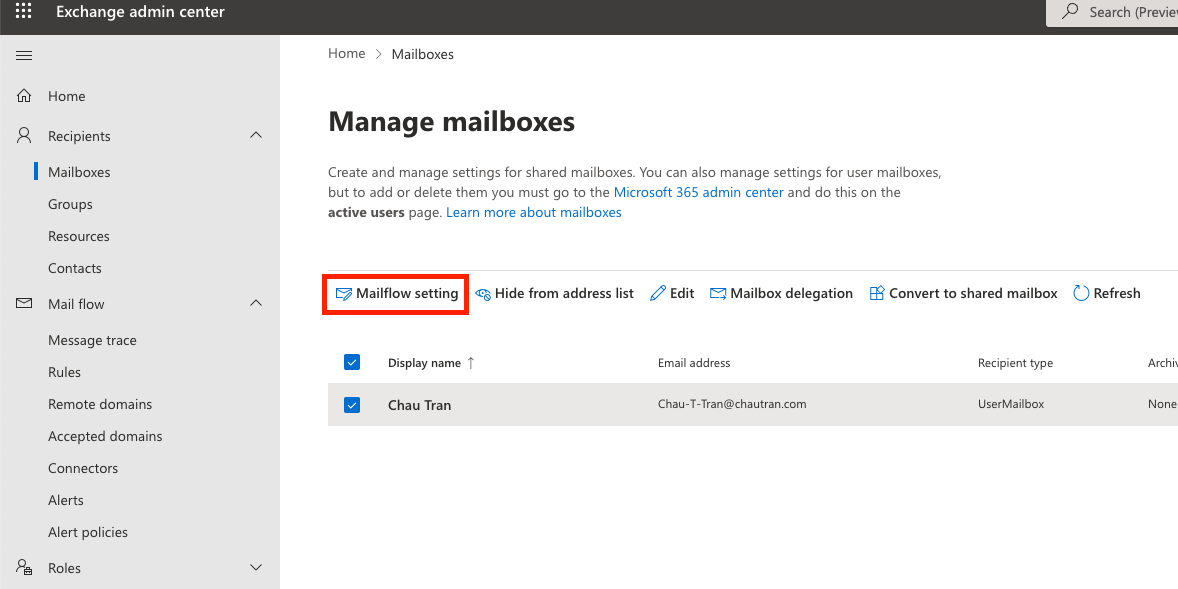The image size is (1178, 589).
Task: Click the Email address column header
Action: coord(693,363)
